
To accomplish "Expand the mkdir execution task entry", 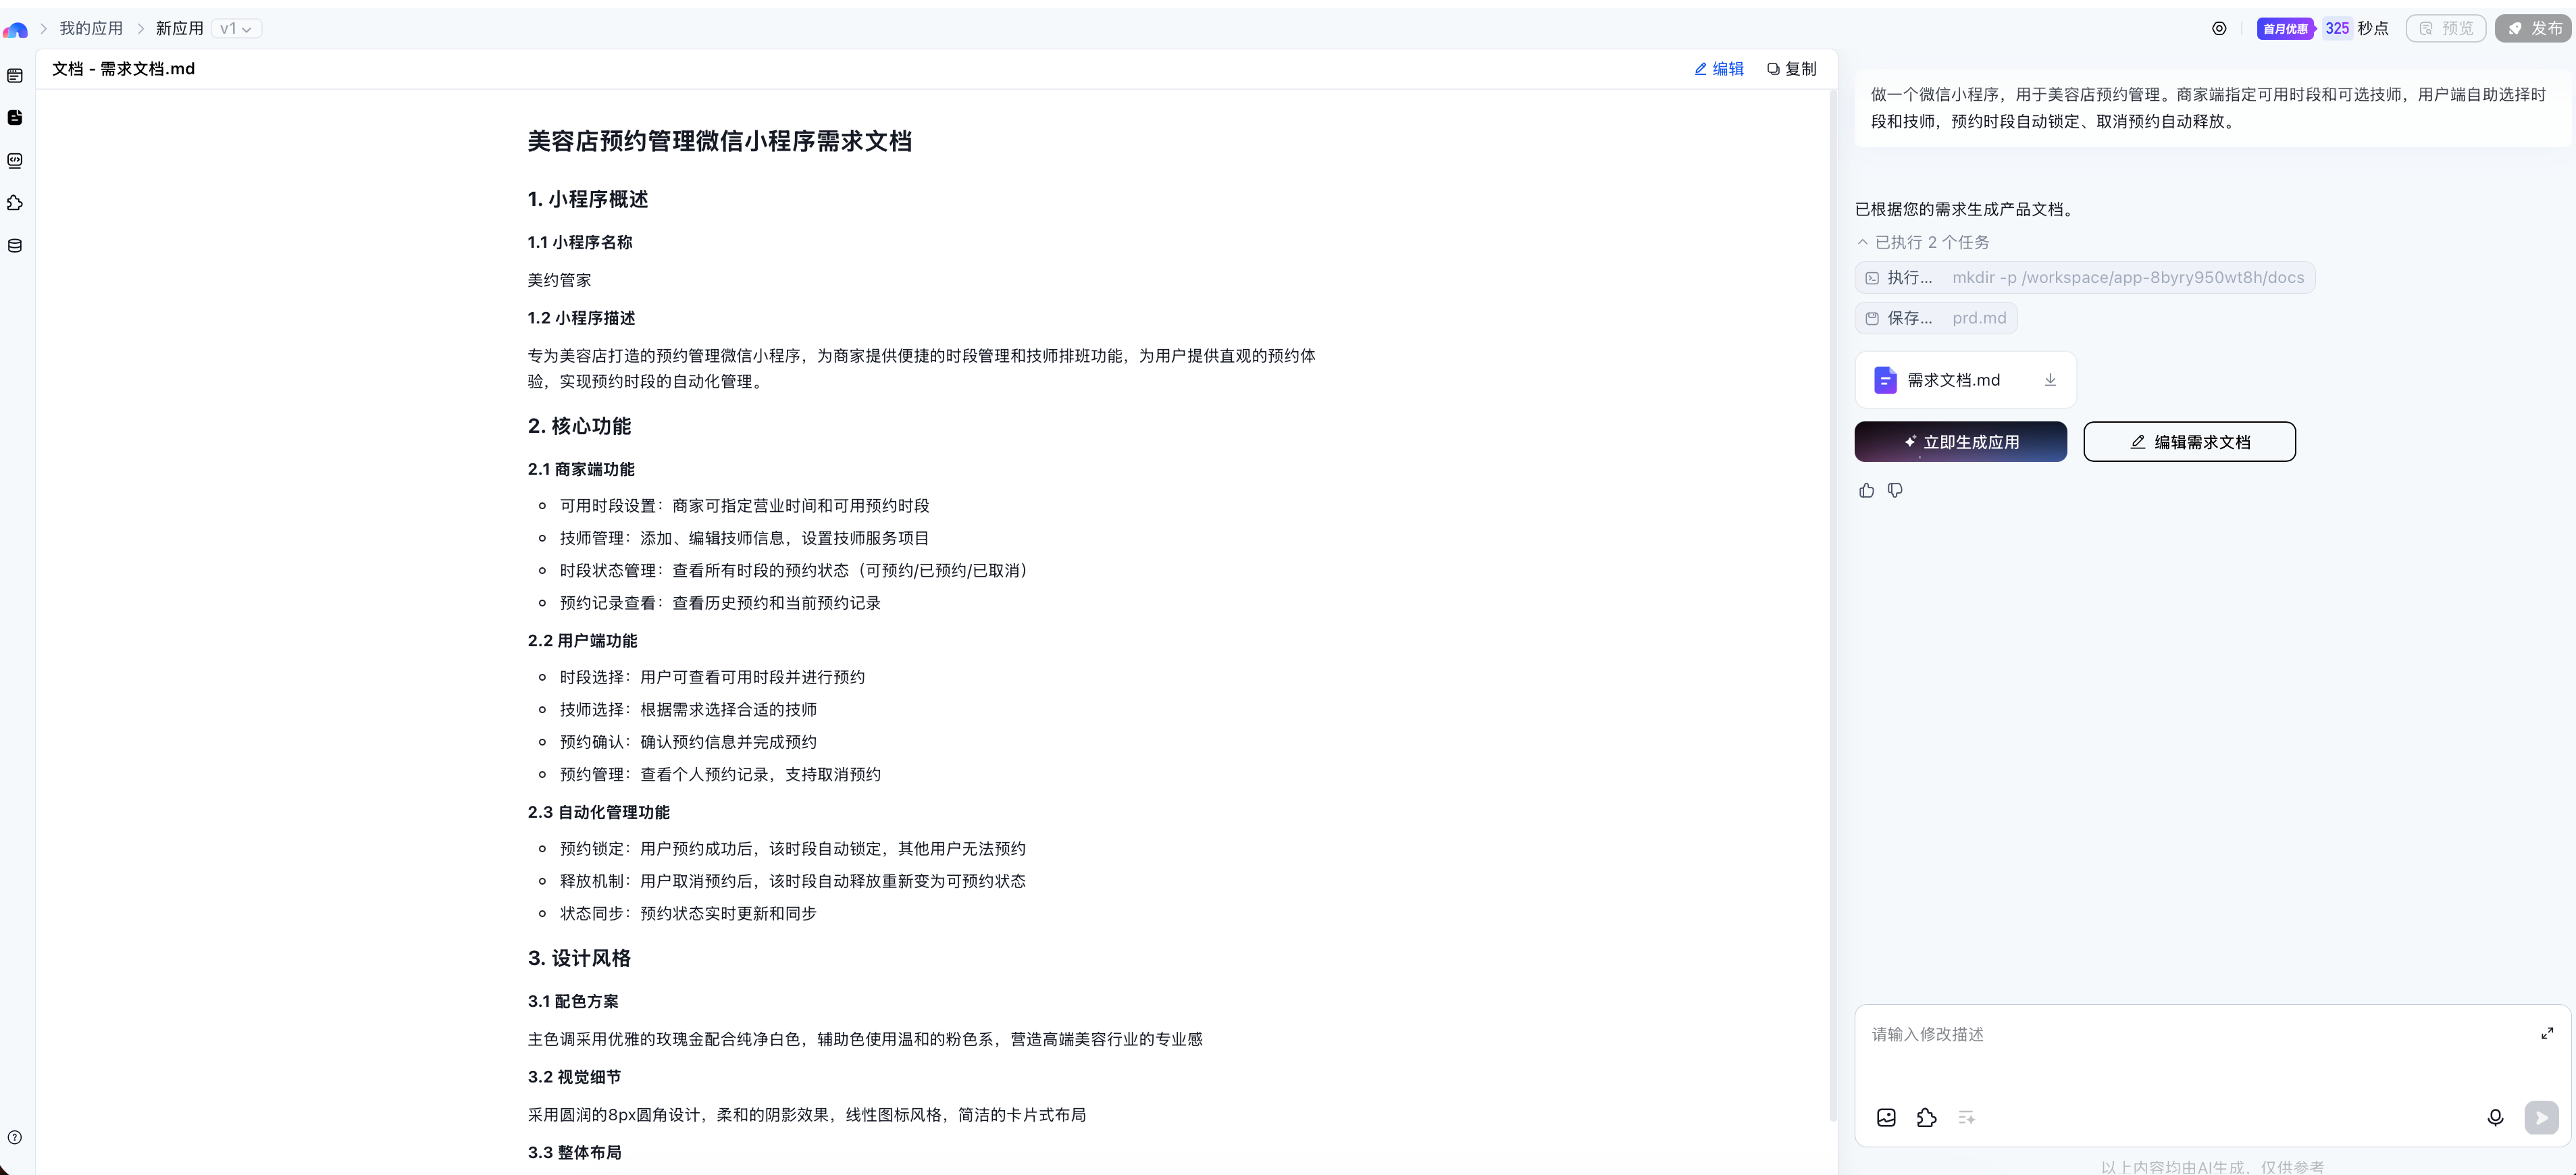I will (2084, 278).
